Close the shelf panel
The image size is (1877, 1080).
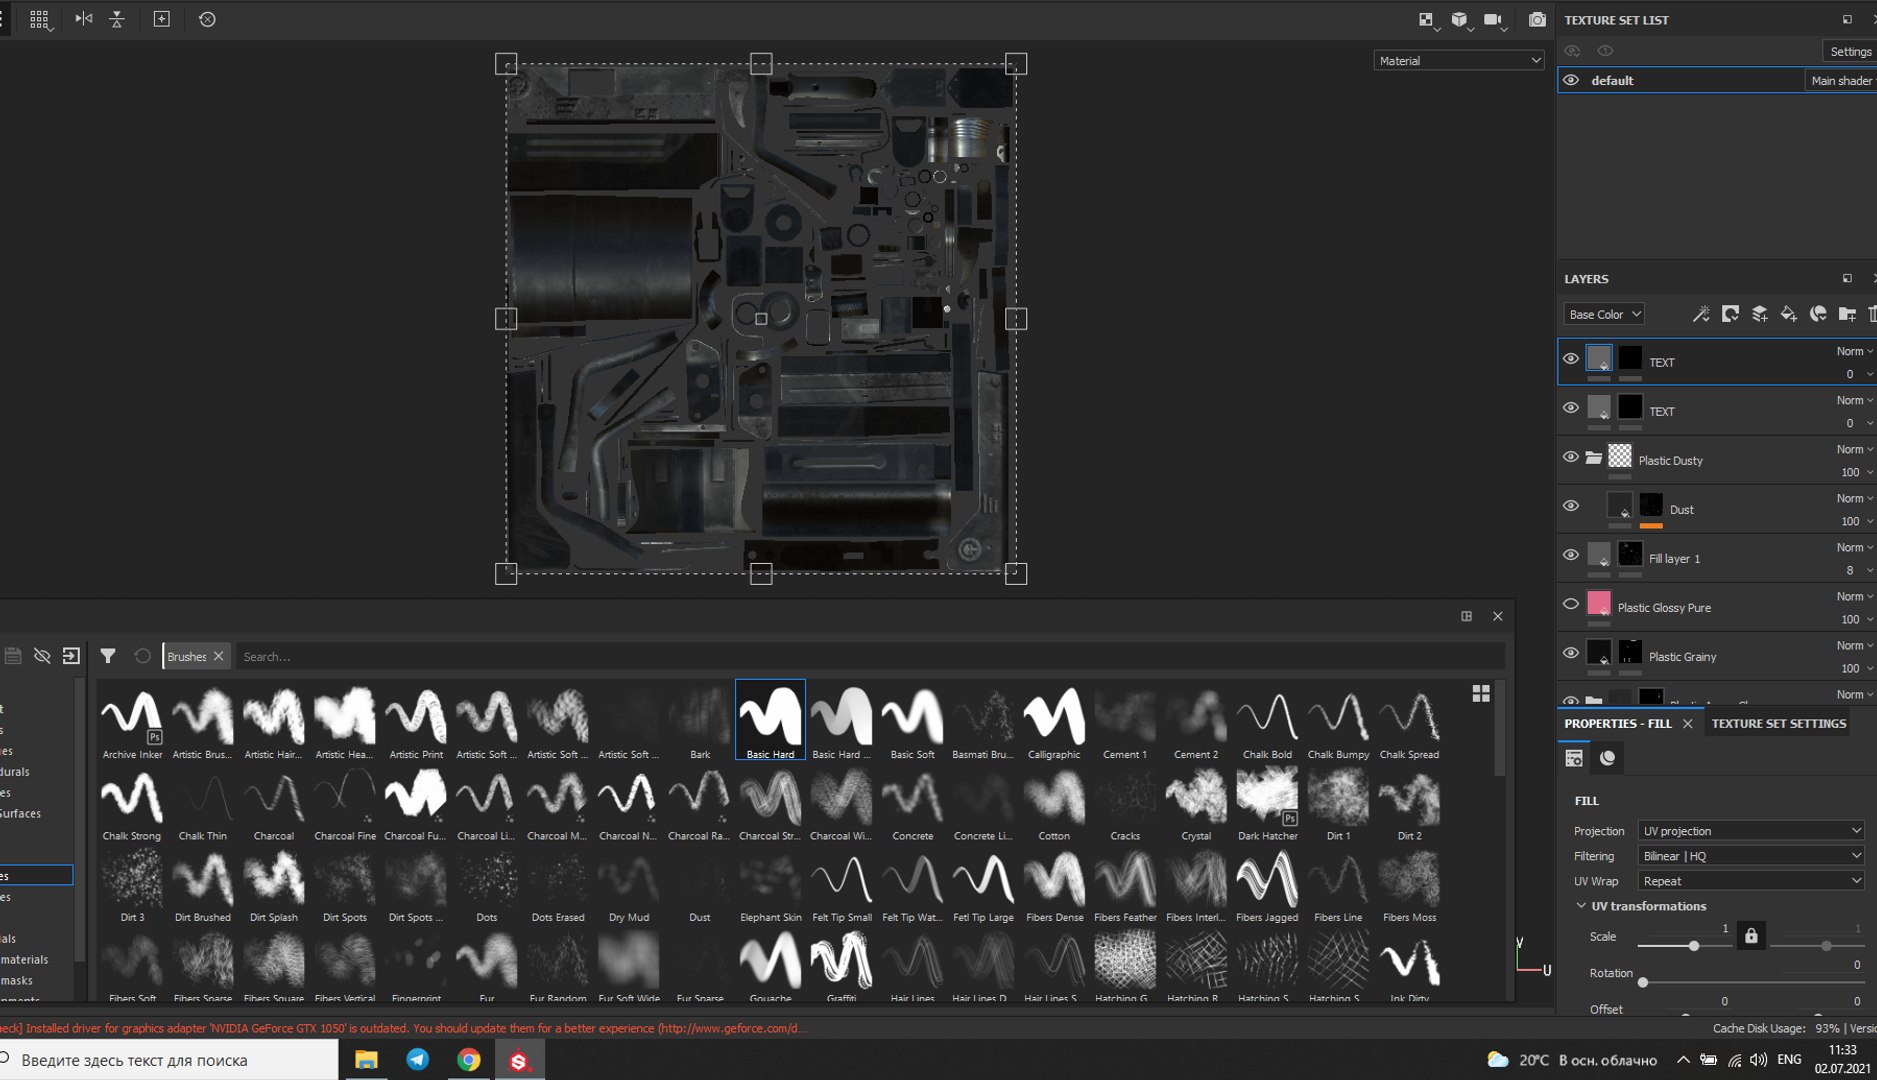pyautogui.click(x=1497, y=616)
